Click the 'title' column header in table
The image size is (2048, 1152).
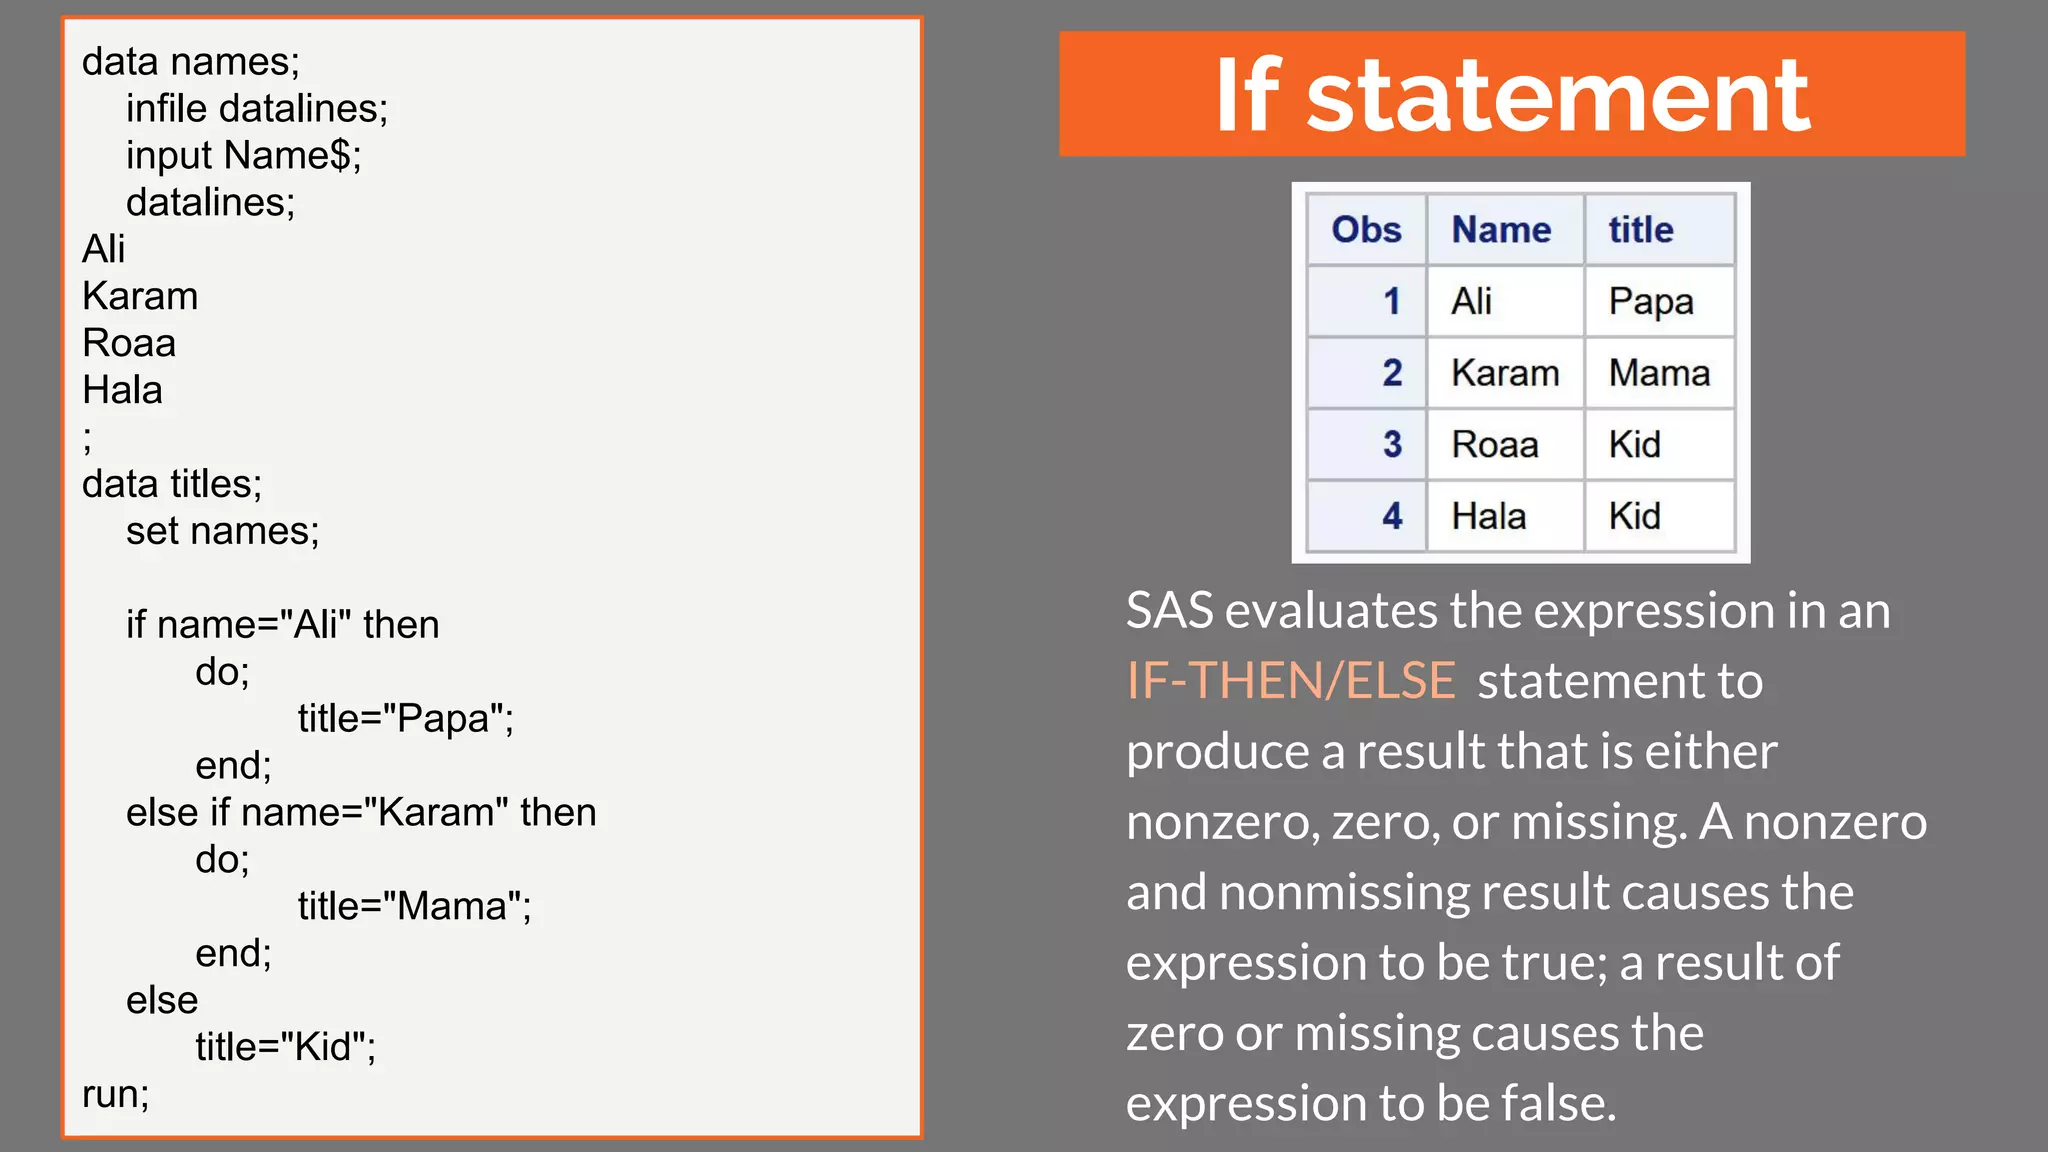[x=1640, y=230]
